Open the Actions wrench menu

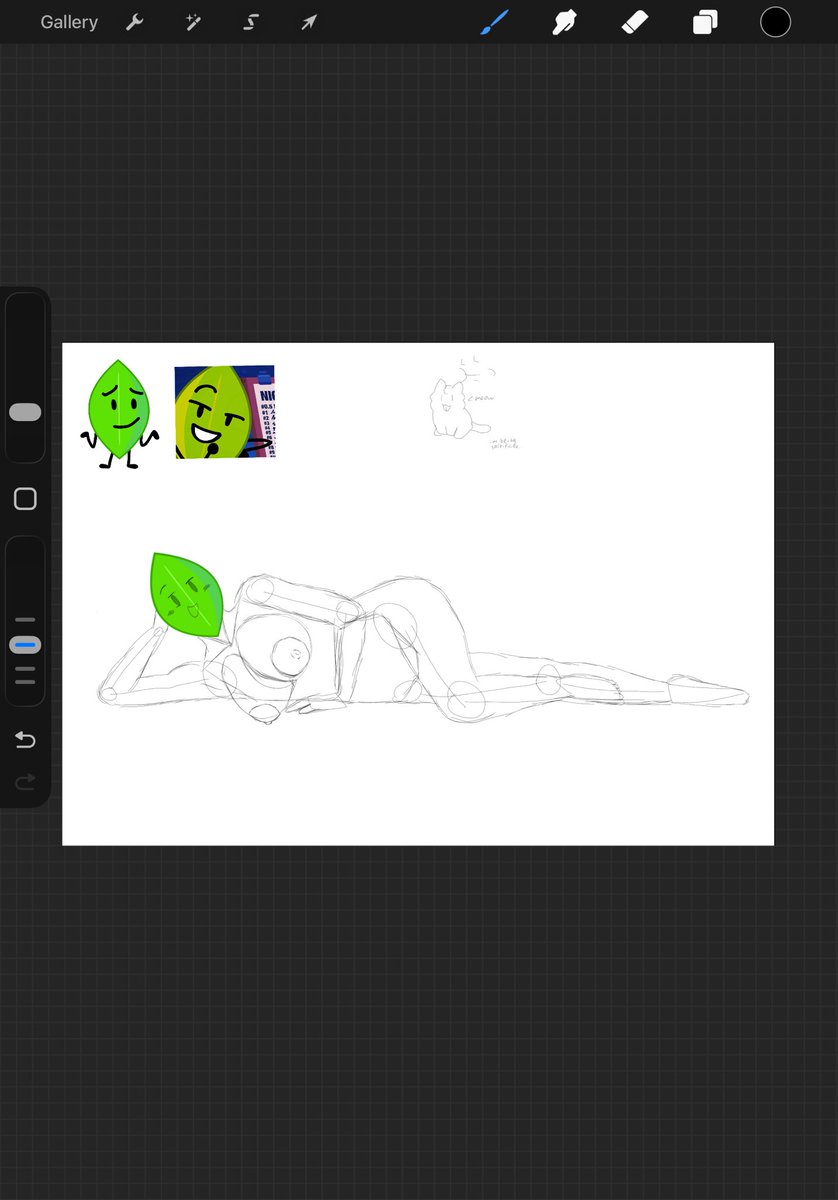pos(134,22)
